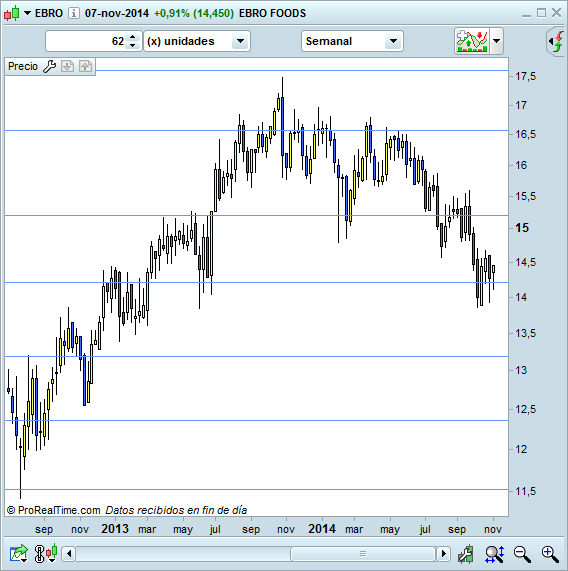Click the Precio panel move-down icon
The width and height of the screenshot is (568, 571).
[67, 66]
